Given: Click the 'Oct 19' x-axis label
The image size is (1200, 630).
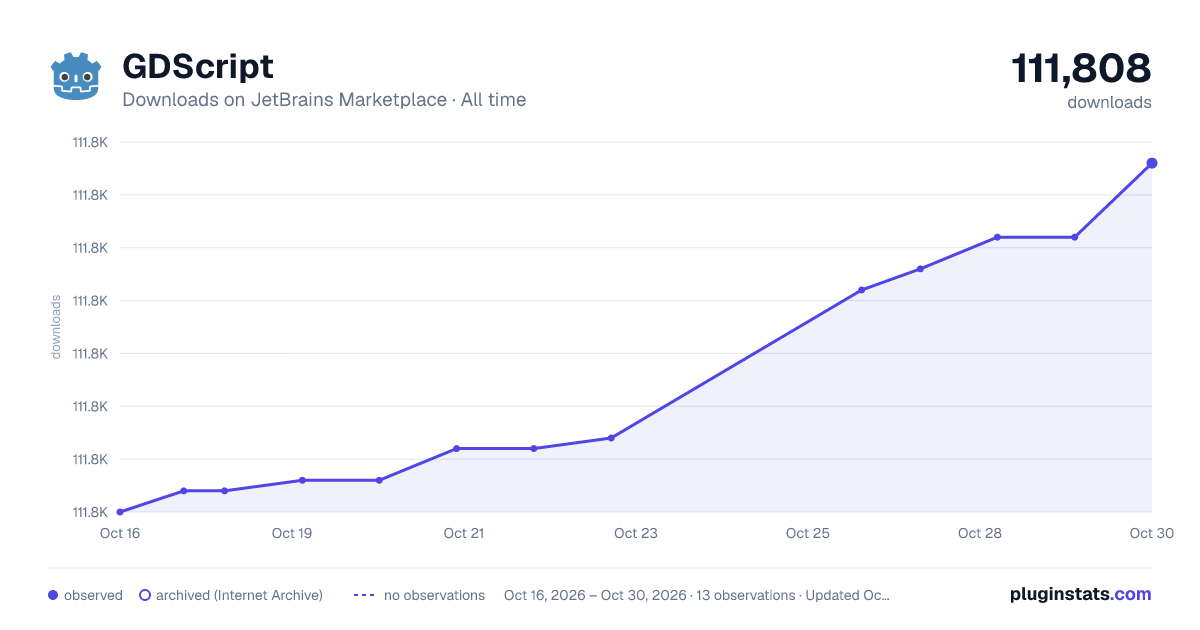Looking at the screenshot, I should (292, 533).
